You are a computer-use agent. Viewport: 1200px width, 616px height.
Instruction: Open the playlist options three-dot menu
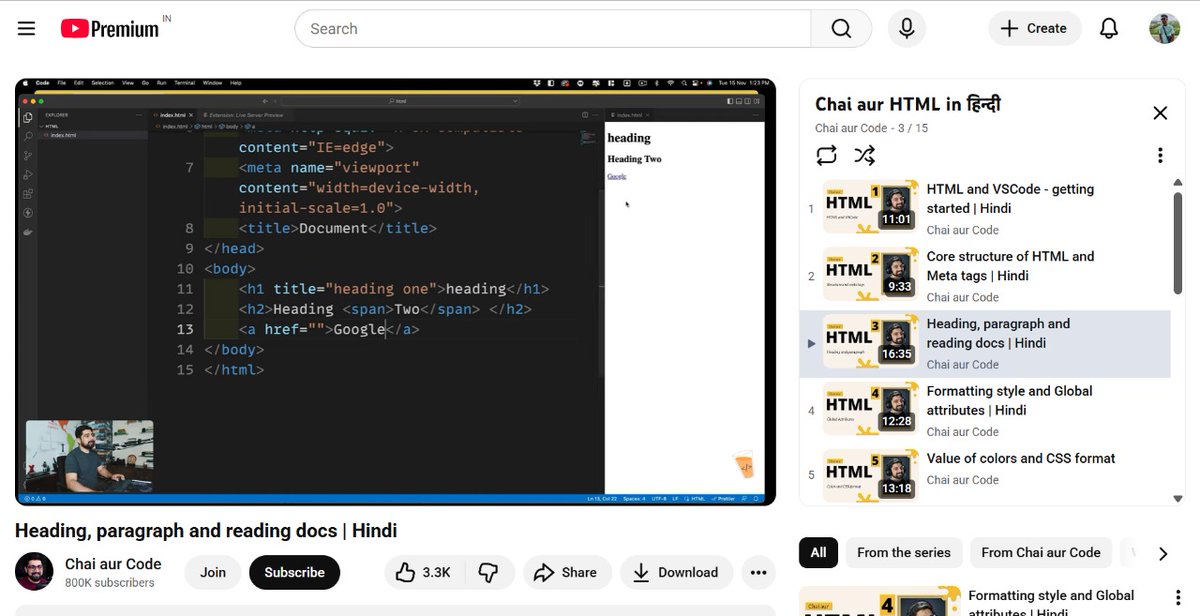point(1159,154)
